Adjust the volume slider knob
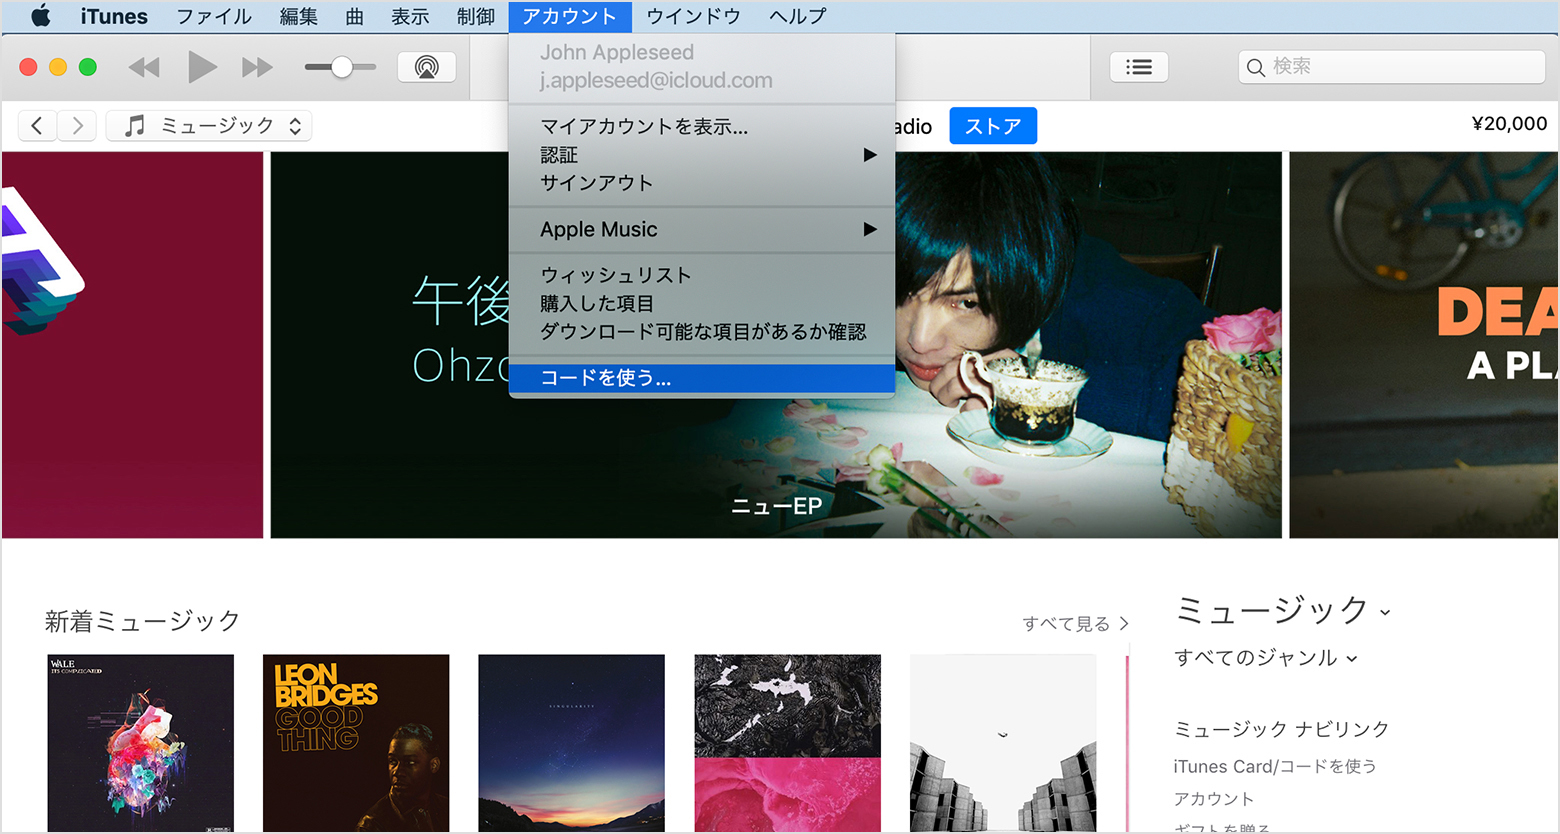The height and width of the screenshot is (834, 1560). 342,67
